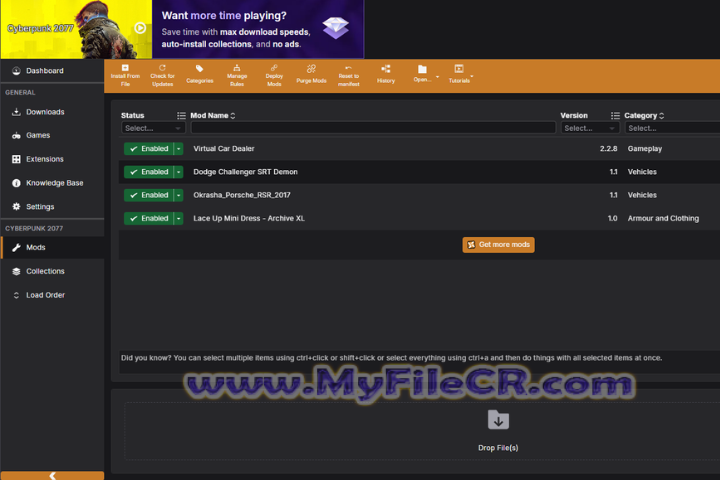Toggle Enabled status for Lace Up Mini Dress
Viewport: 720px width, 480px height.
[149, 218]
